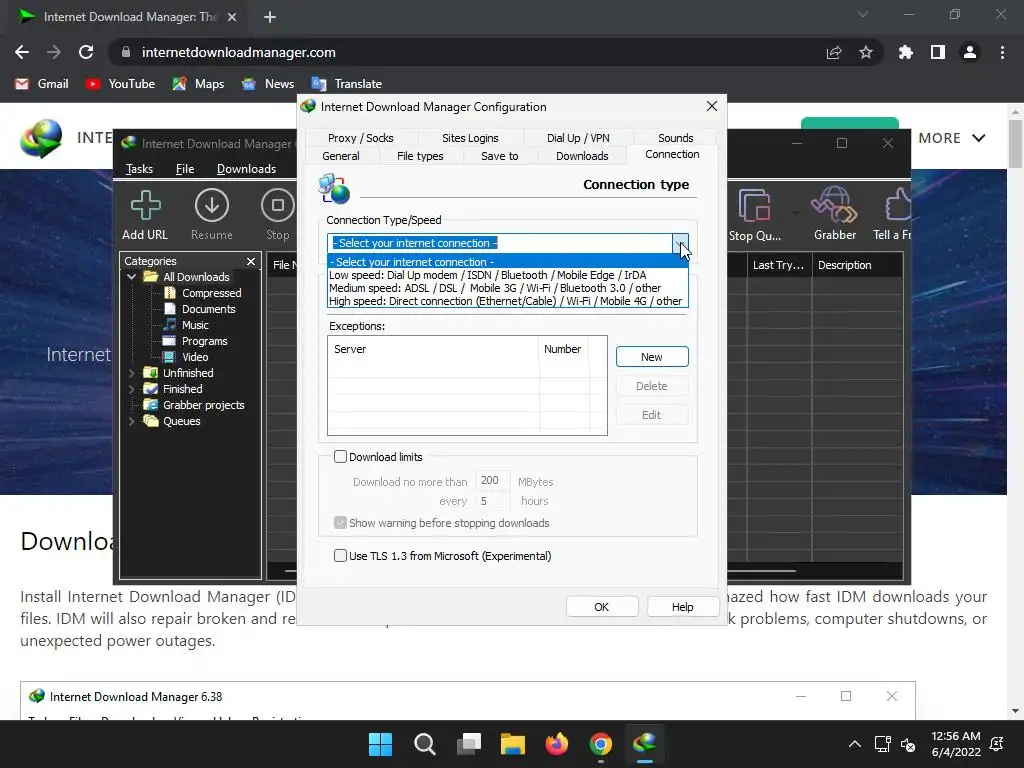The height and width of the screenshot is (768, 1024).
Task: Choose the Medium speed ADSL / DSL option
Action: click(x=507, y=288)
